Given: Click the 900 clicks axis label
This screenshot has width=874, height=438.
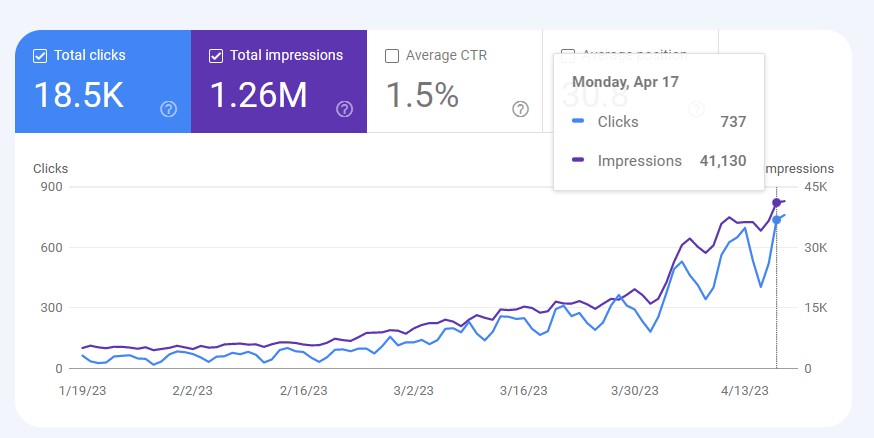Looking at the screenshot, I should coord(51,187).
